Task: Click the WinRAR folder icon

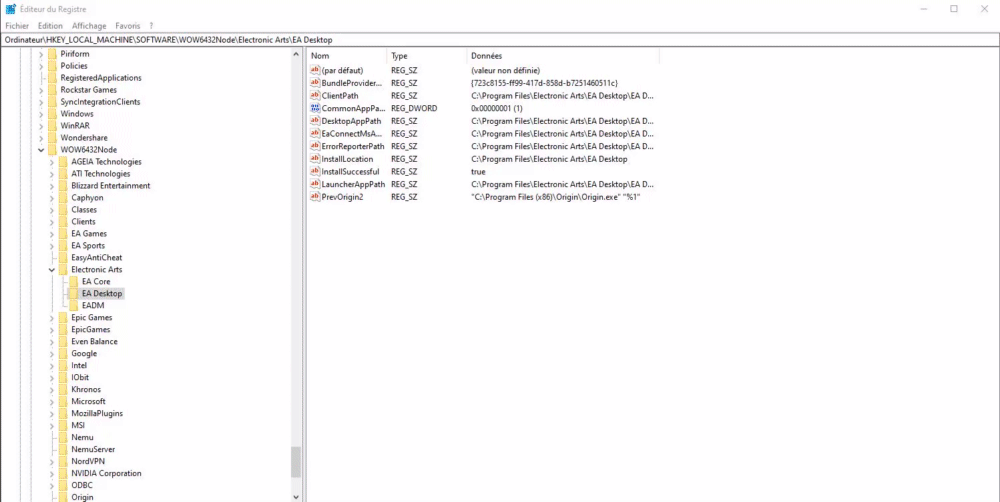Action: pyautogui.click(x=52, y=126)
